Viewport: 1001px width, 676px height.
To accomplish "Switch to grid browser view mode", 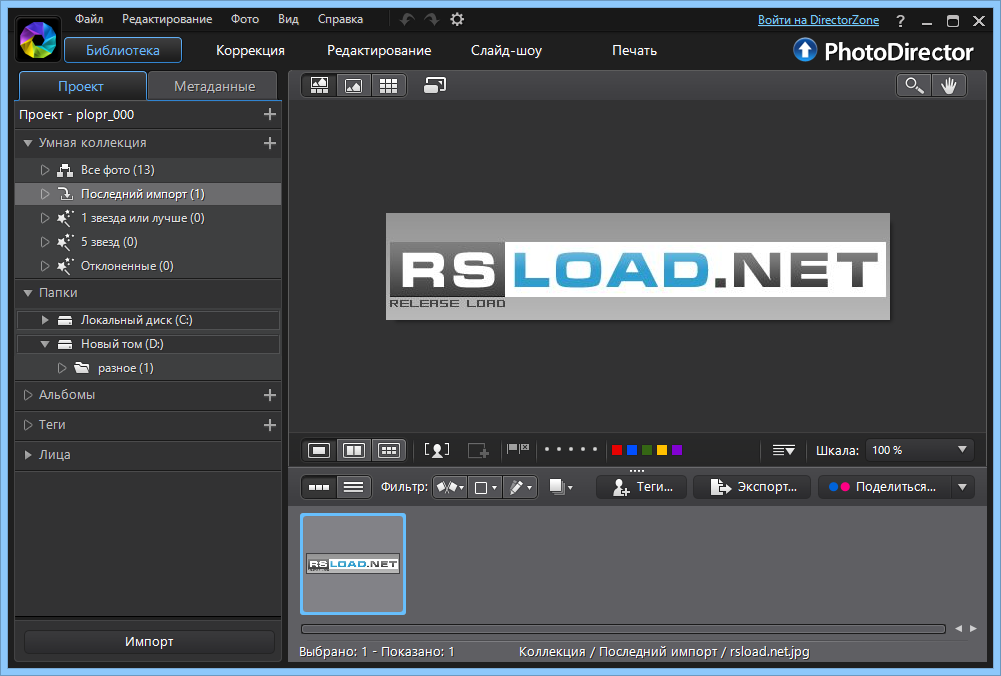I will tap(388, 86).
